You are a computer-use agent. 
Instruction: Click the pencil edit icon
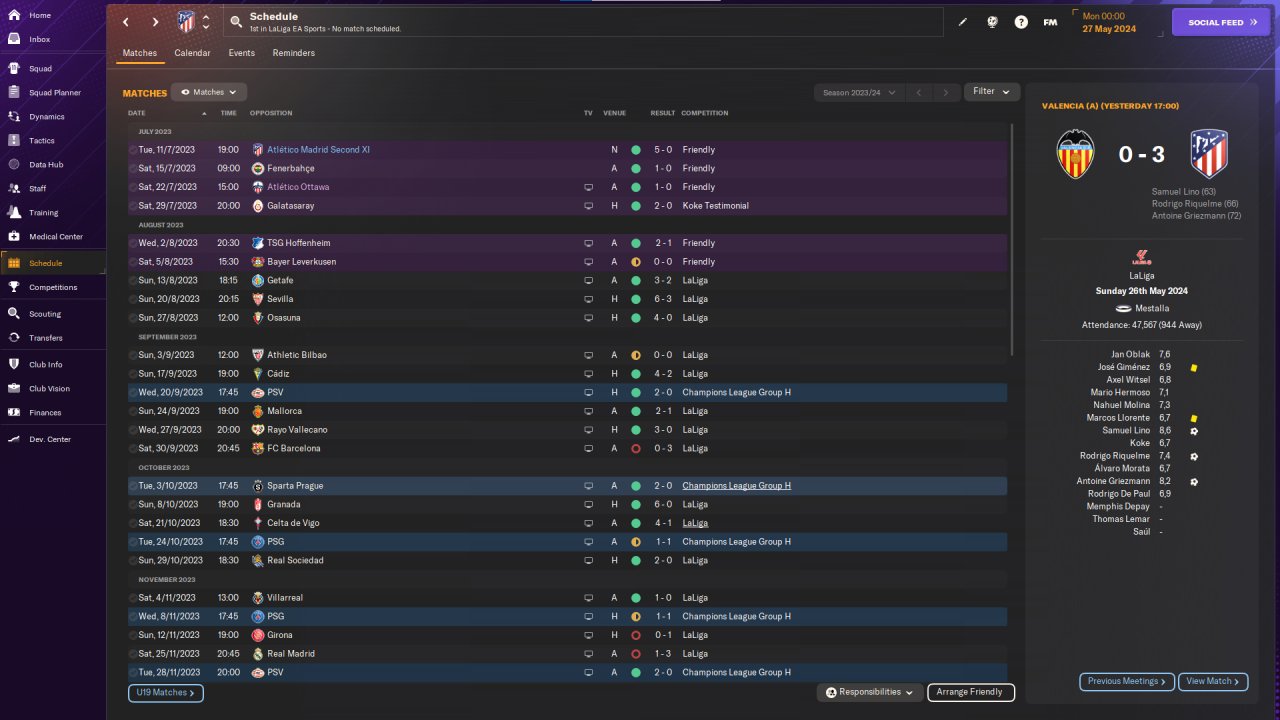pyautogui.click(x=963, y=22)
